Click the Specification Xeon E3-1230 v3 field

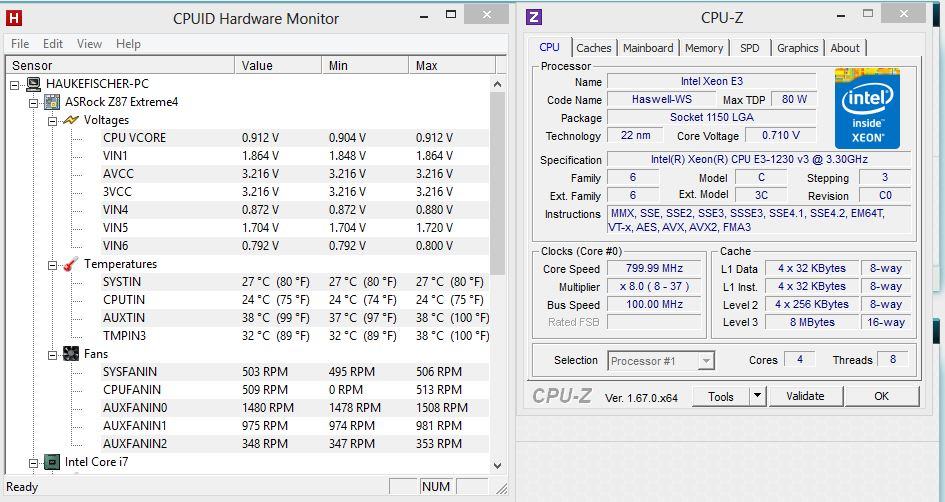(x=758, y=160)
